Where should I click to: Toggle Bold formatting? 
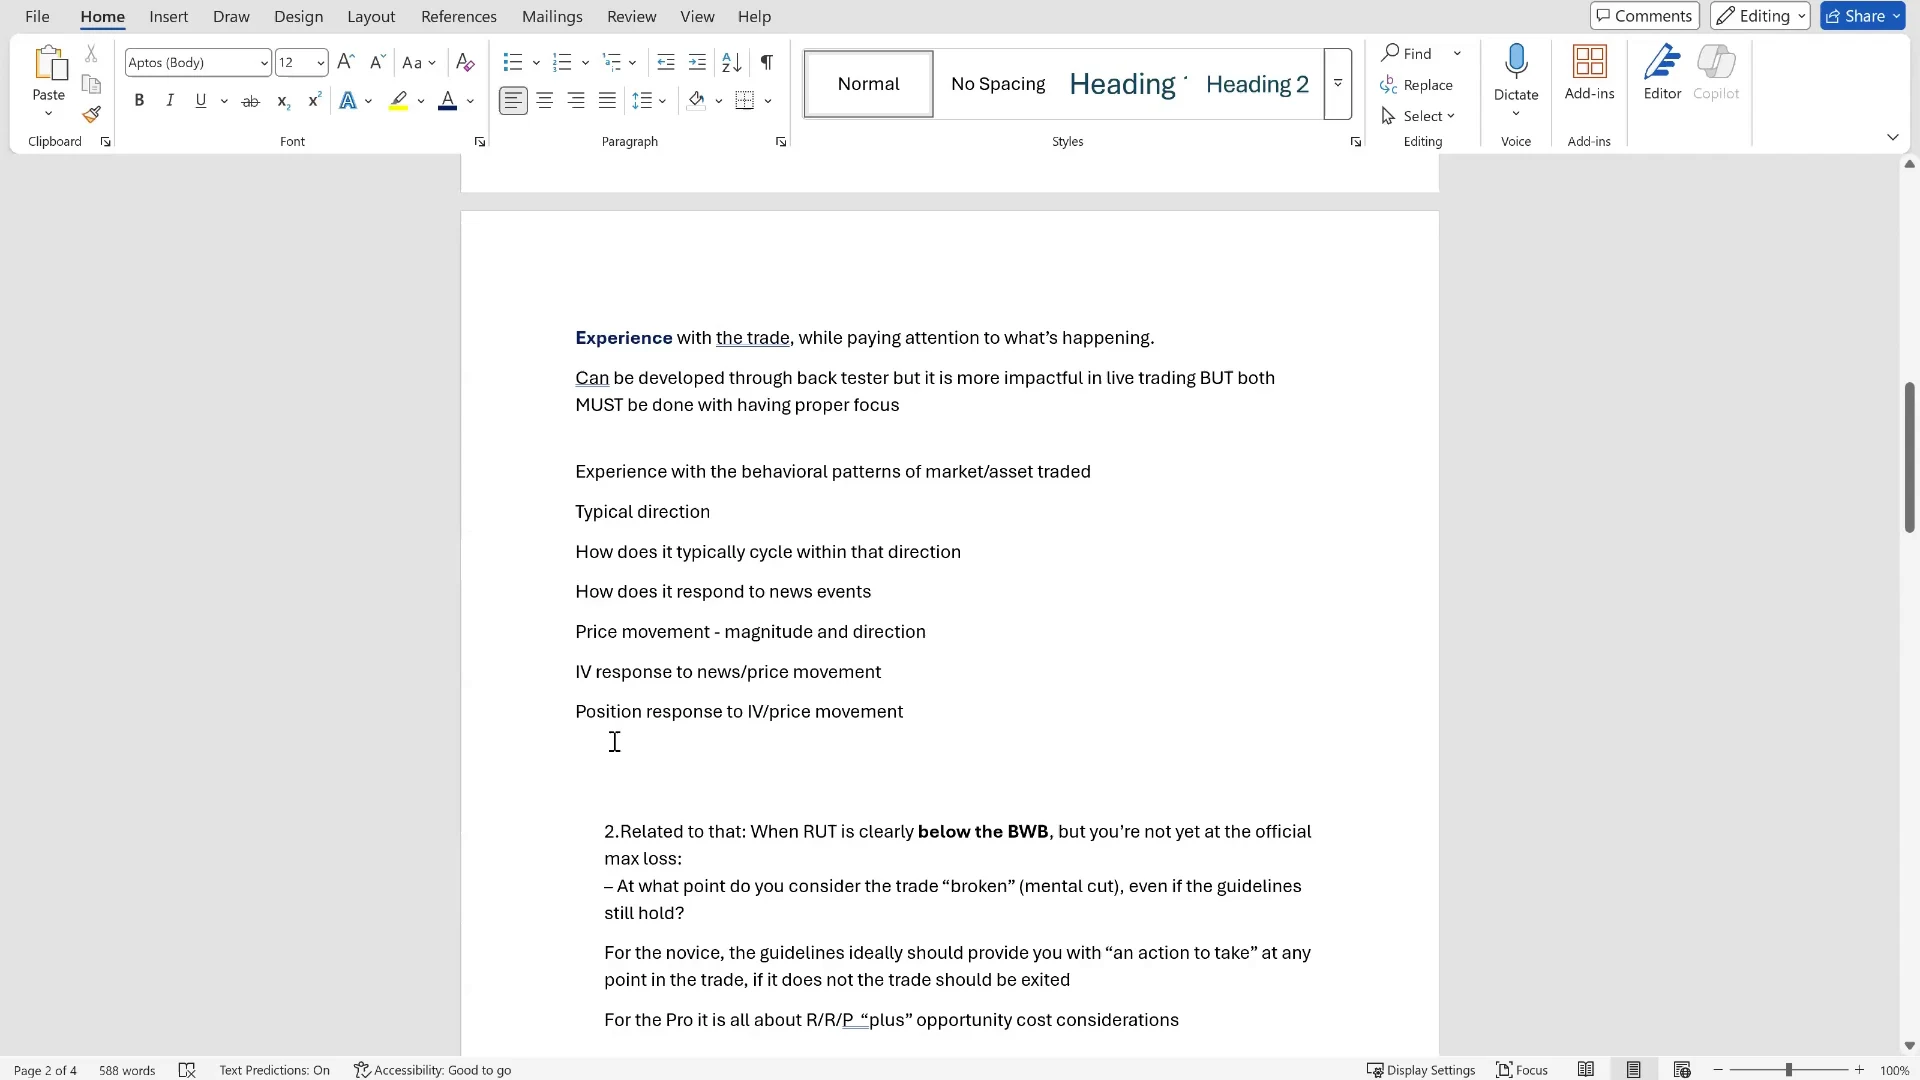click(139, 101)
